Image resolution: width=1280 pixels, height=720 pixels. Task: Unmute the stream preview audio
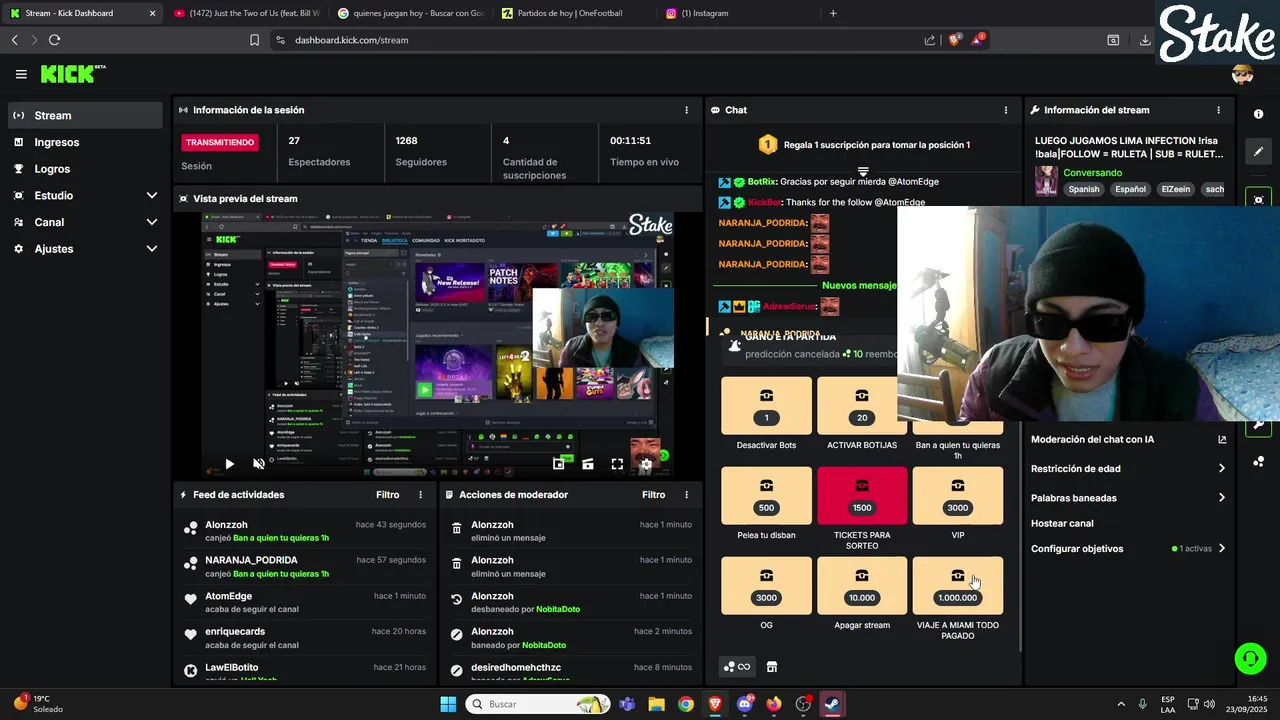[259, 464]
